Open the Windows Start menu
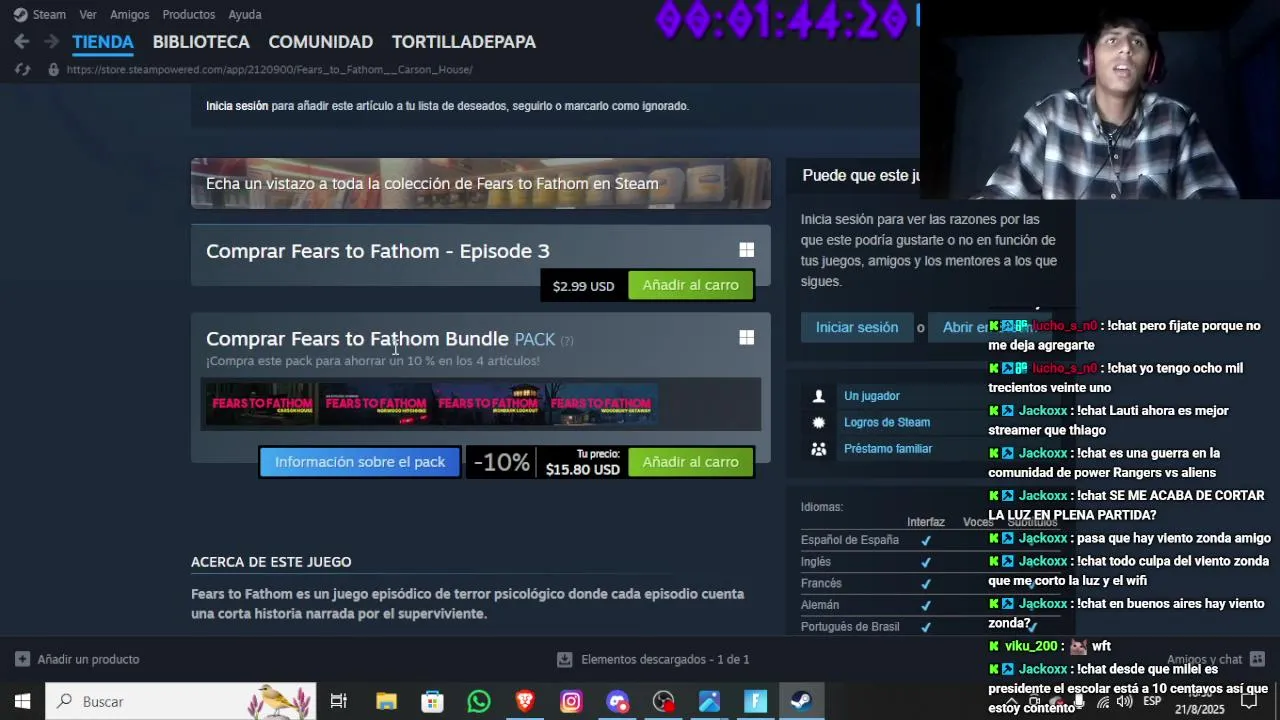This screenshot has width=1280, height=720. (22, 701)
